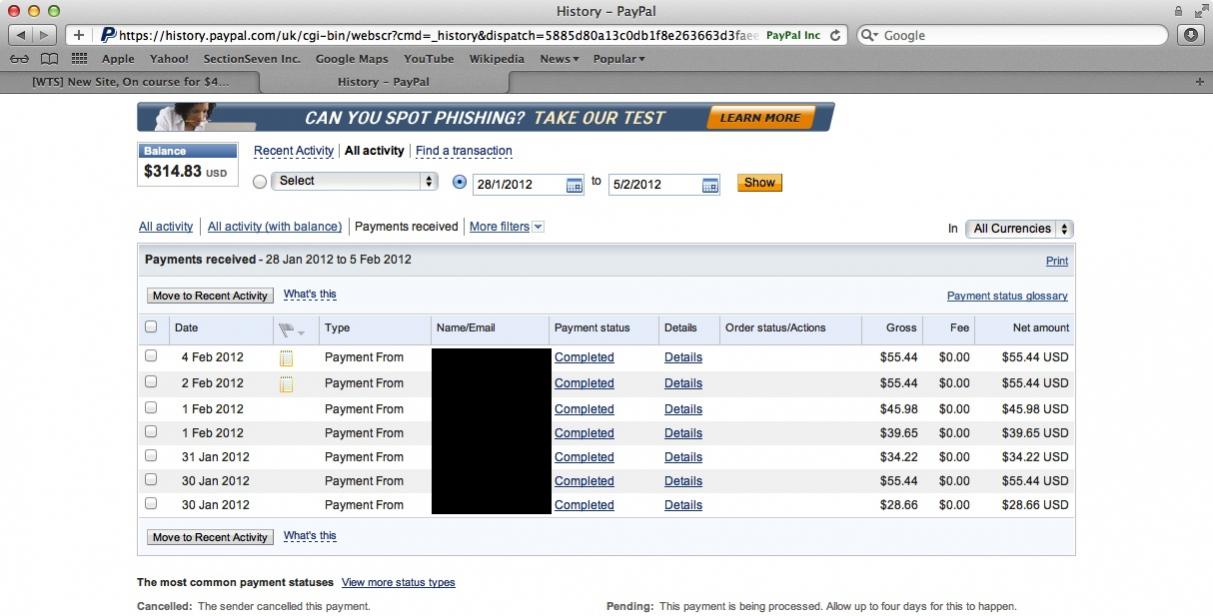
Task: Click the top What's this link
Action: click(x=310, y=295)
